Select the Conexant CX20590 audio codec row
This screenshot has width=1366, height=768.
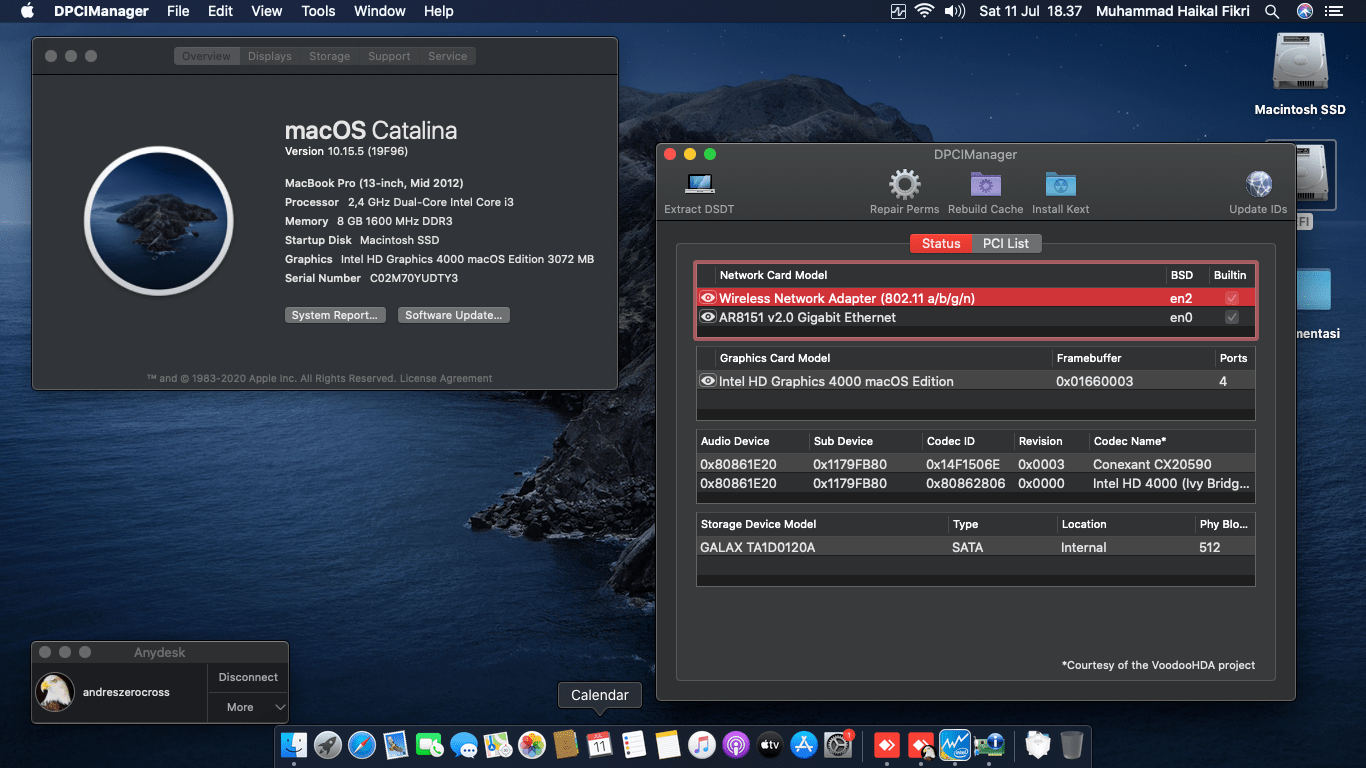[x=975, y=464]
